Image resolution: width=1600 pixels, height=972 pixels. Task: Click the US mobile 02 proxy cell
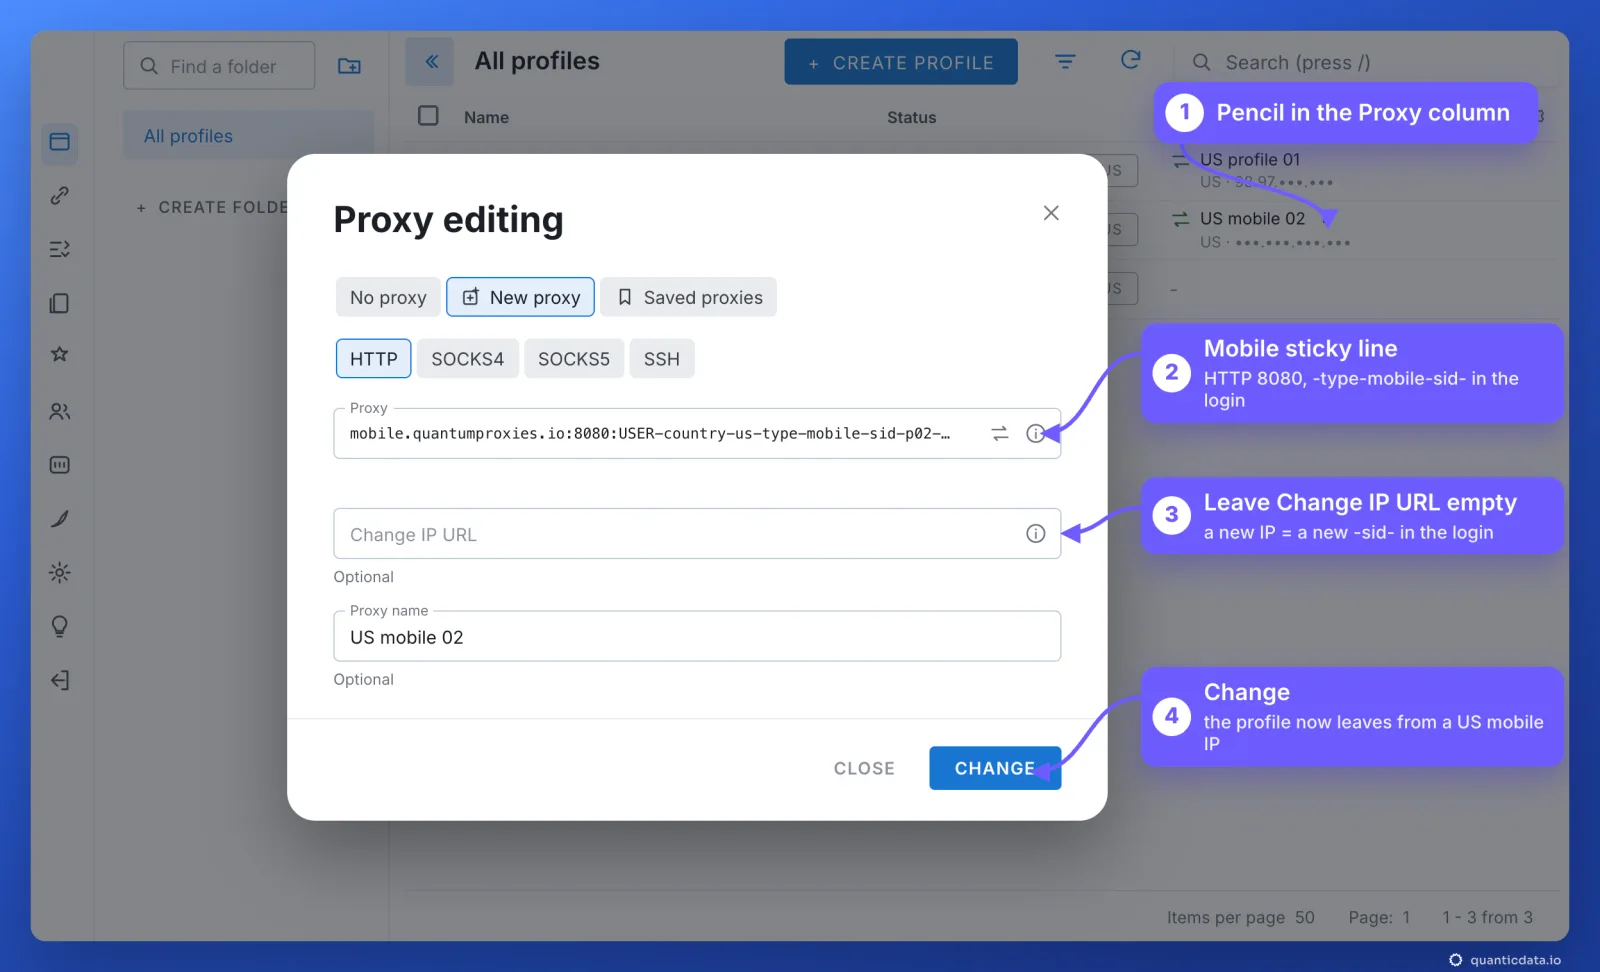pyautogui.click(x=1262, y=230)
